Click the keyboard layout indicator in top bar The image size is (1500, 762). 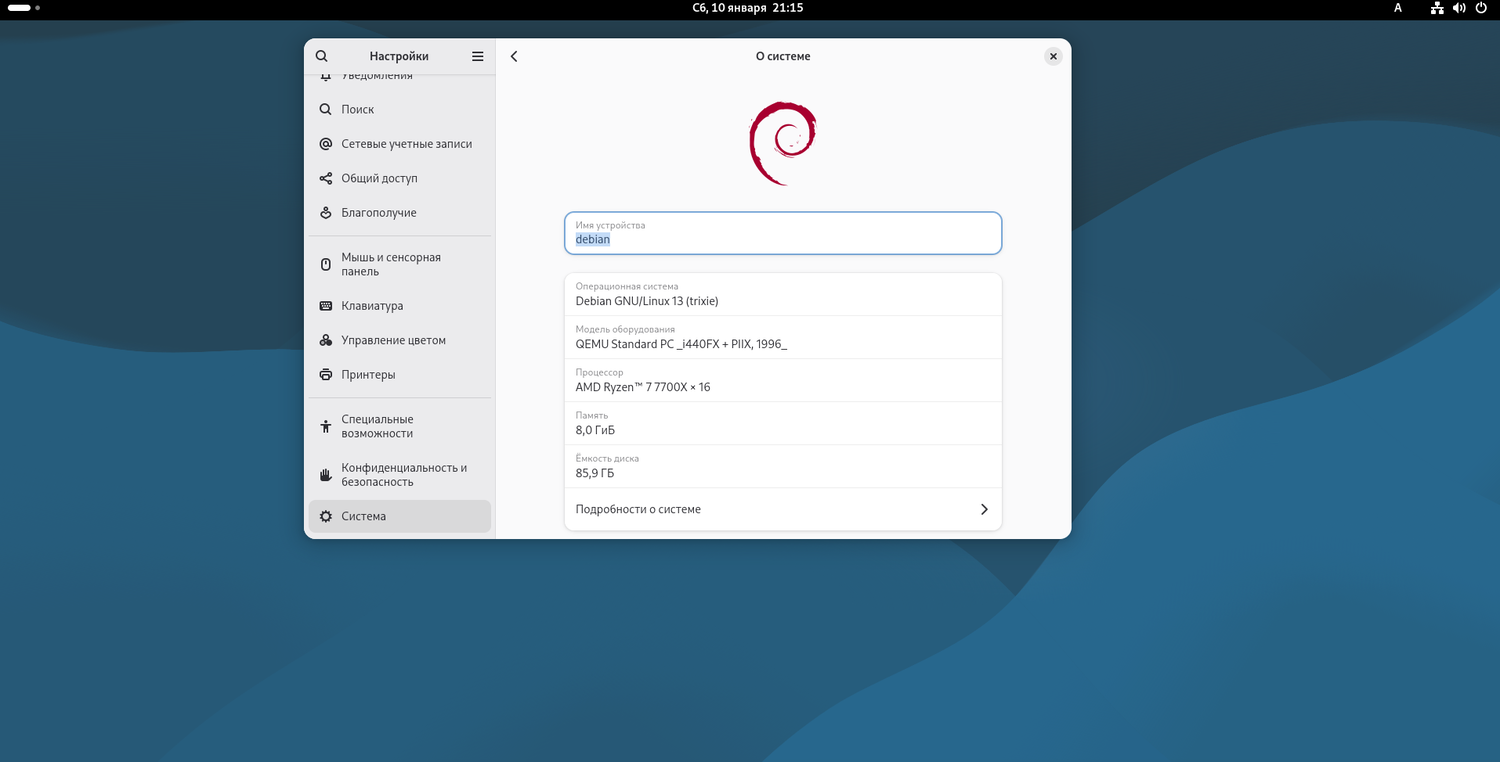pyautogui.click(x=1398, y=8)
